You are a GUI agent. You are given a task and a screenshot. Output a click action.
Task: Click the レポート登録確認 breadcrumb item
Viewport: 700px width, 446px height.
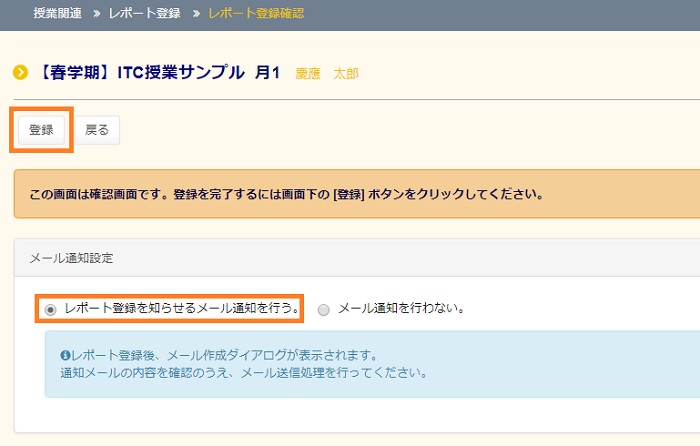(256, 14)
